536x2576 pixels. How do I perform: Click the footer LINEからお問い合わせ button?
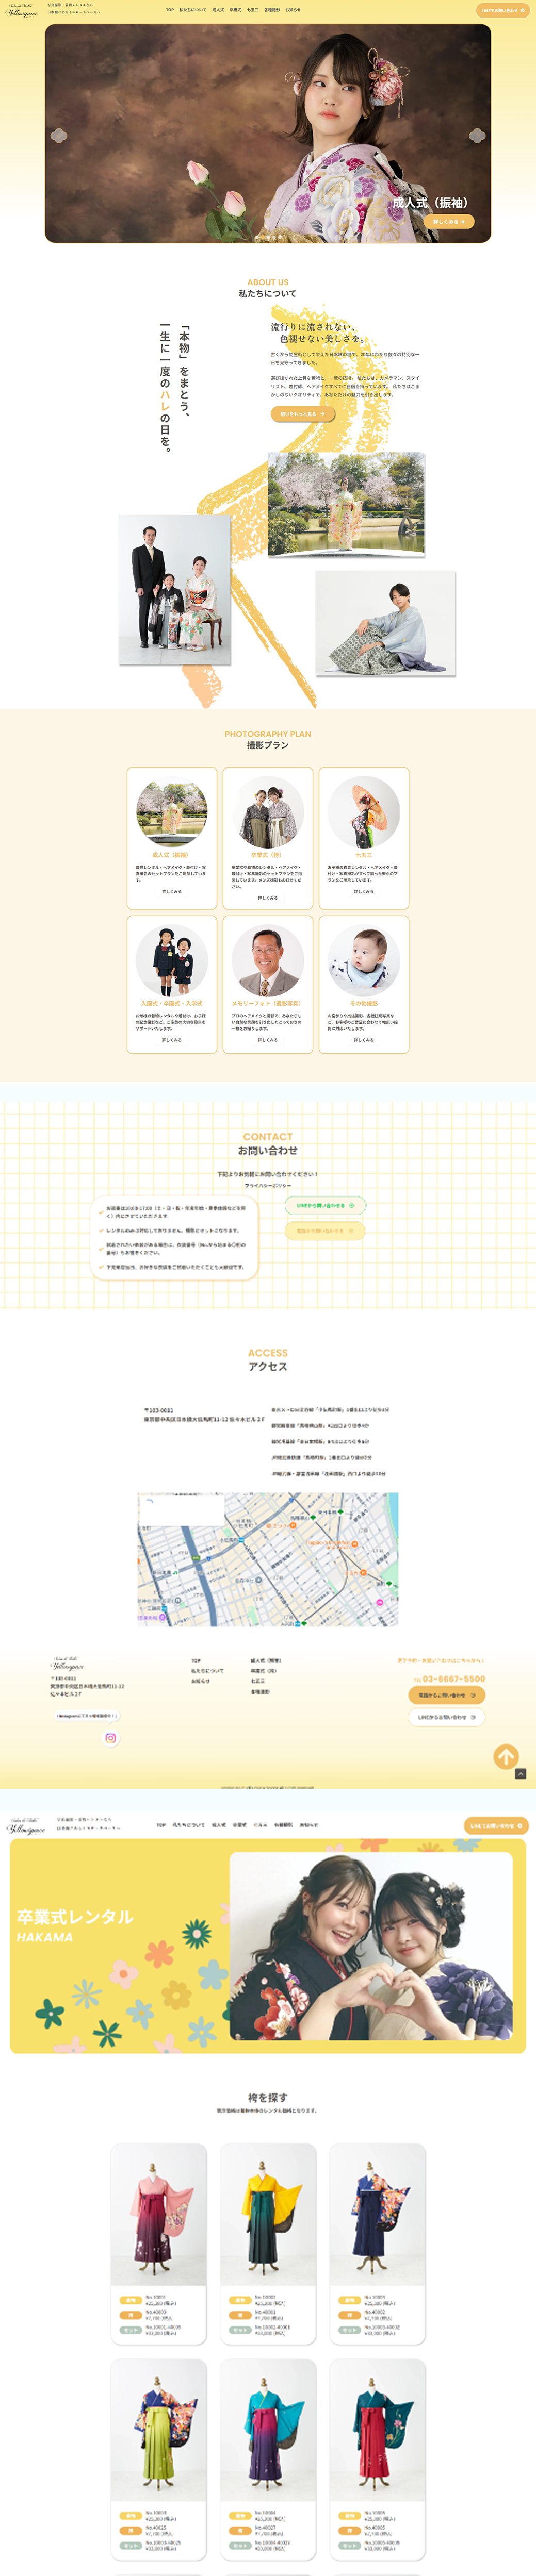click(447, 1717)
